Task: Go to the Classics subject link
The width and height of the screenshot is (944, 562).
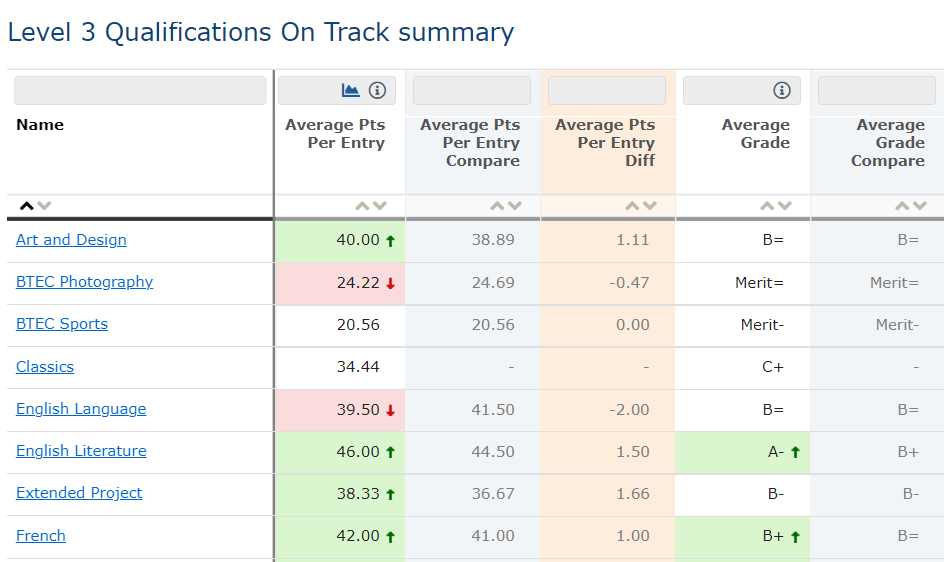Action: (x=45, y=367)
